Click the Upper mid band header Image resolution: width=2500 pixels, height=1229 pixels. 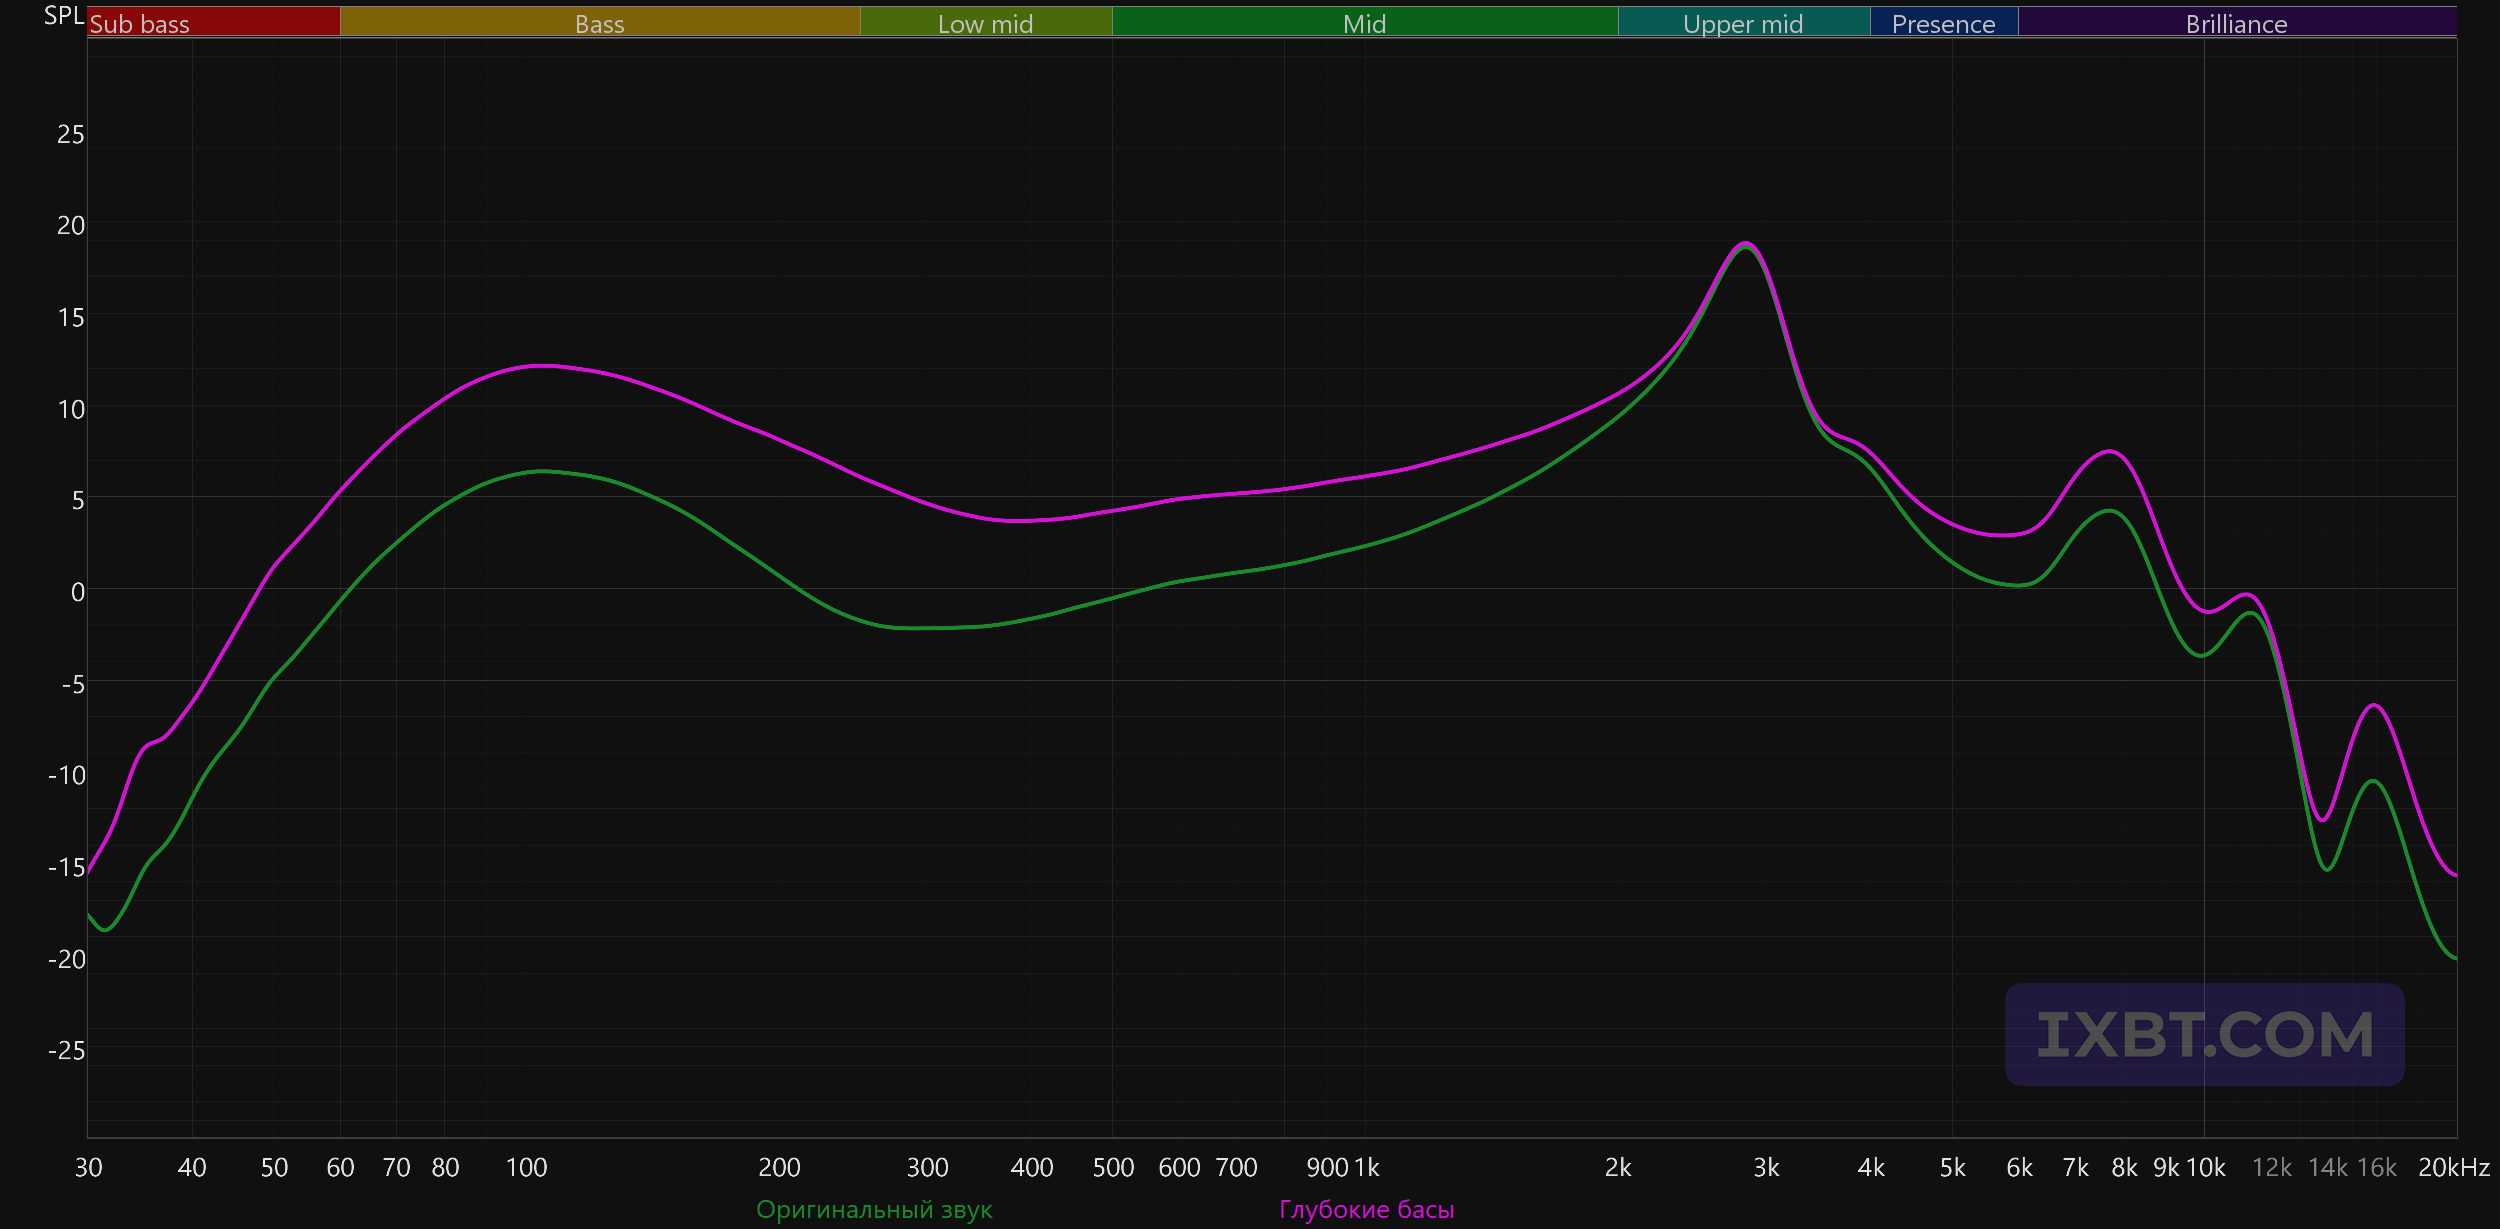pos(1743,22)
